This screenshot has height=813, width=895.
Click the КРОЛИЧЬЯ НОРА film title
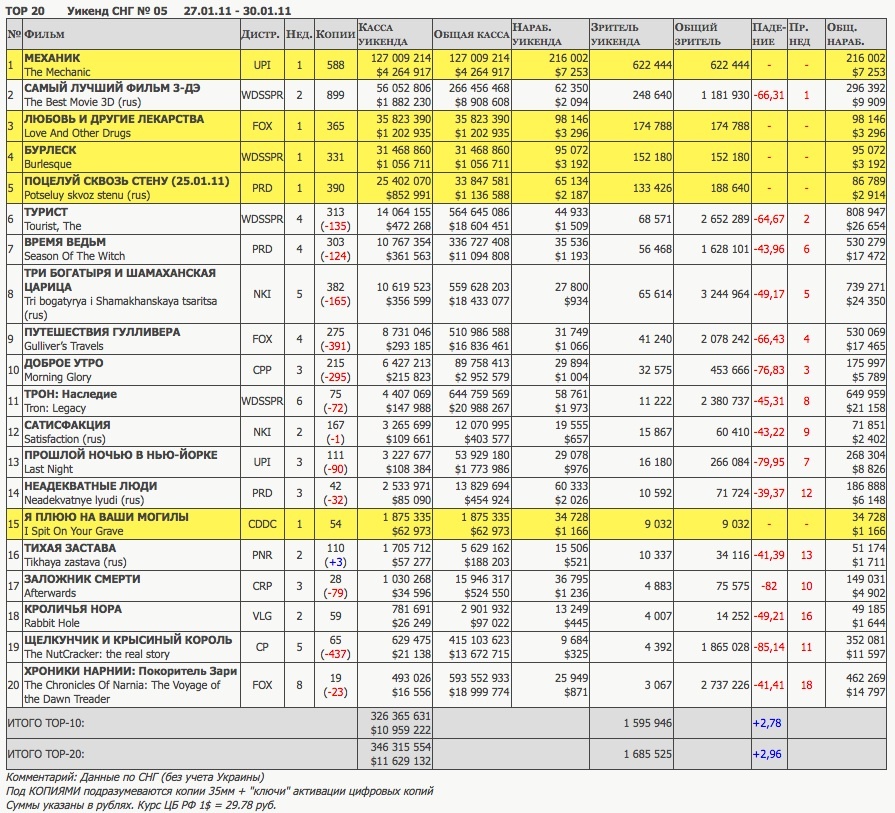pyautogui.click(x=72, y=609)
